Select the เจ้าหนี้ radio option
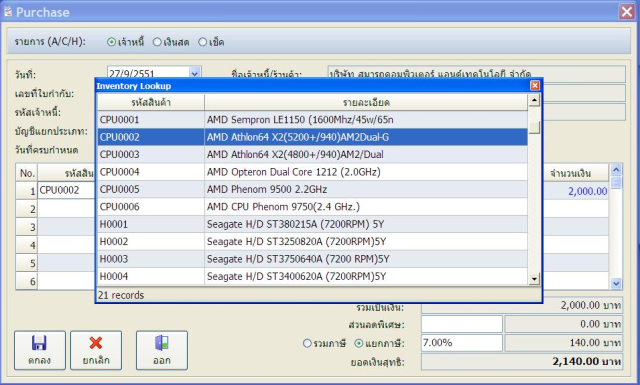The height and width of the screenshot is (385, 640). pyautogui.click(x=125, y=42)
